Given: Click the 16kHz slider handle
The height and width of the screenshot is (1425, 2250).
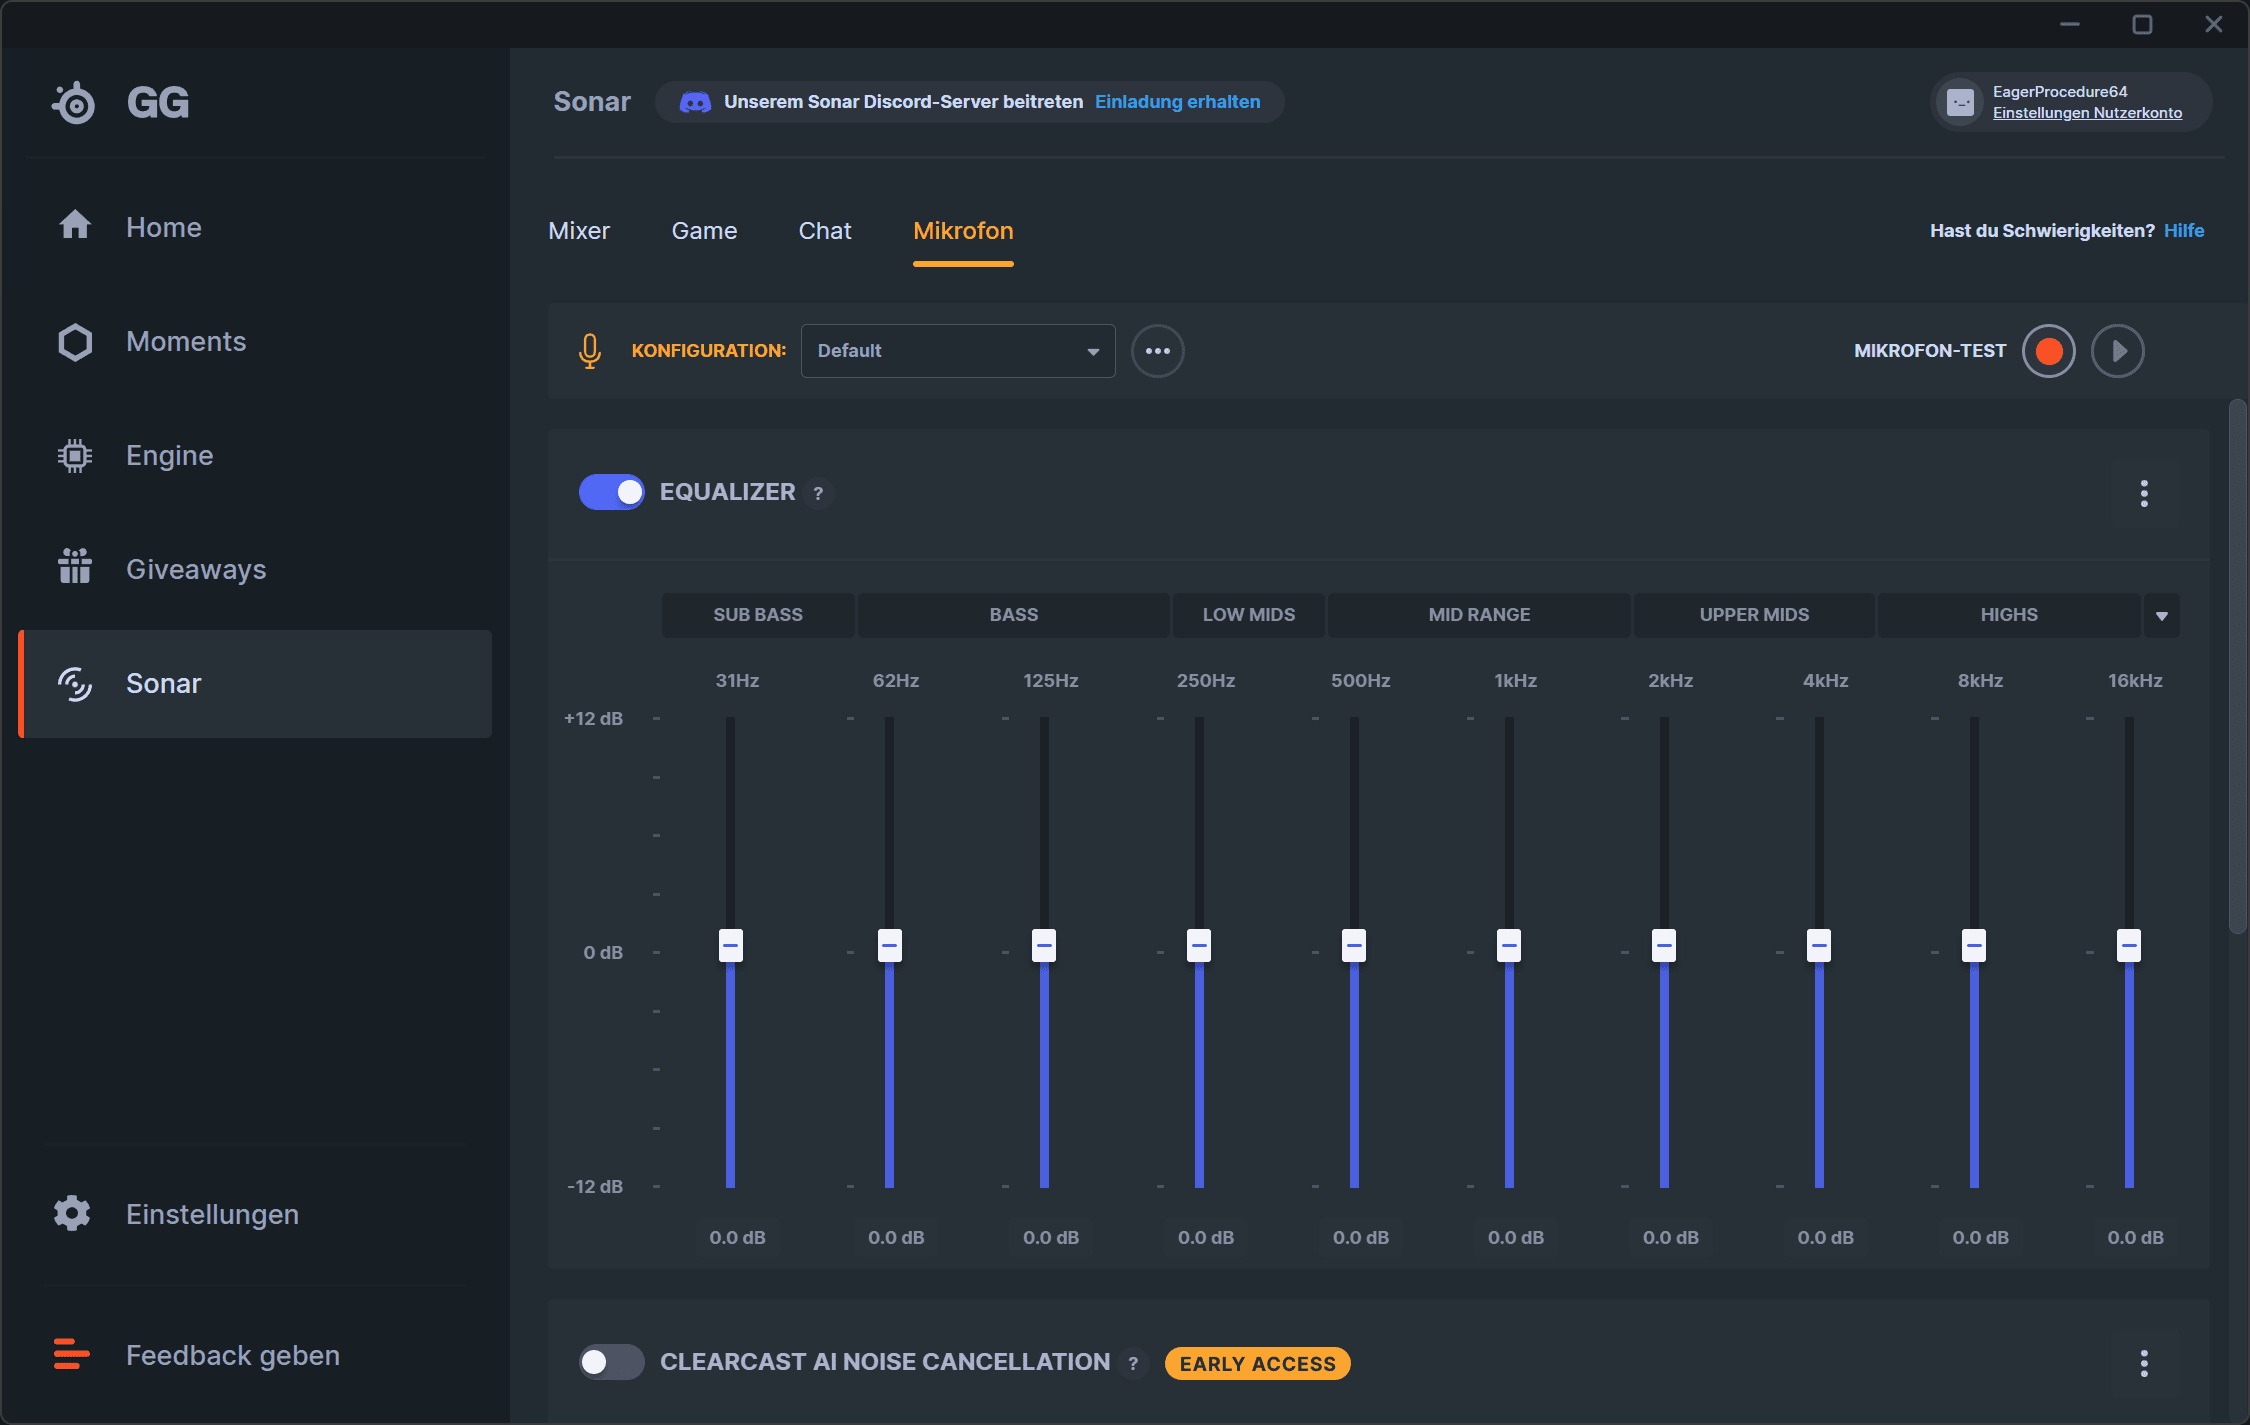Looking at the screenshot, I should tap(2129, 945).
